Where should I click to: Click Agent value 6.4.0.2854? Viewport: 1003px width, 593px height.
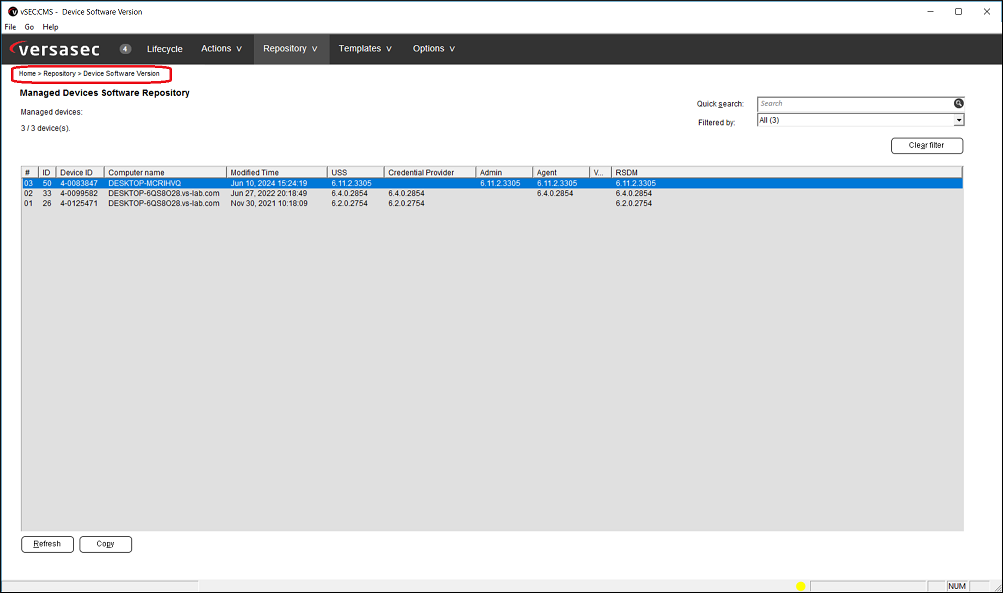pyautogui.click(x=555, y=193)
